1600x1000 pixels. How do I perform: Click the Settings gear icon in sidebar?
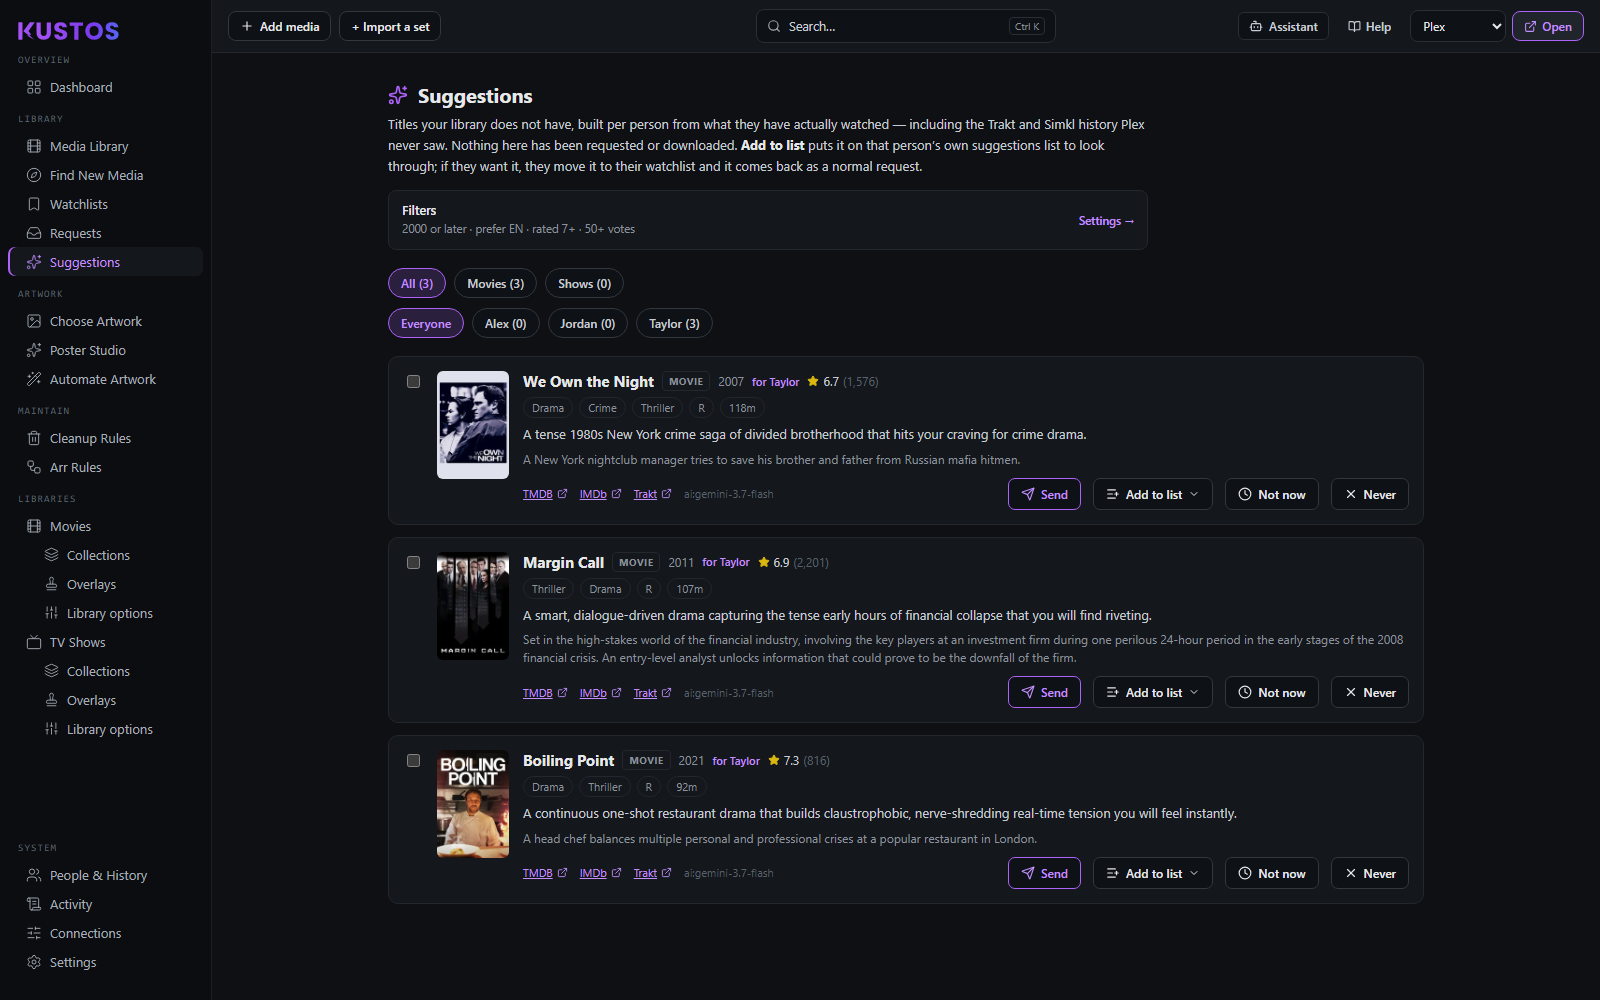click(x=34, y=962)
